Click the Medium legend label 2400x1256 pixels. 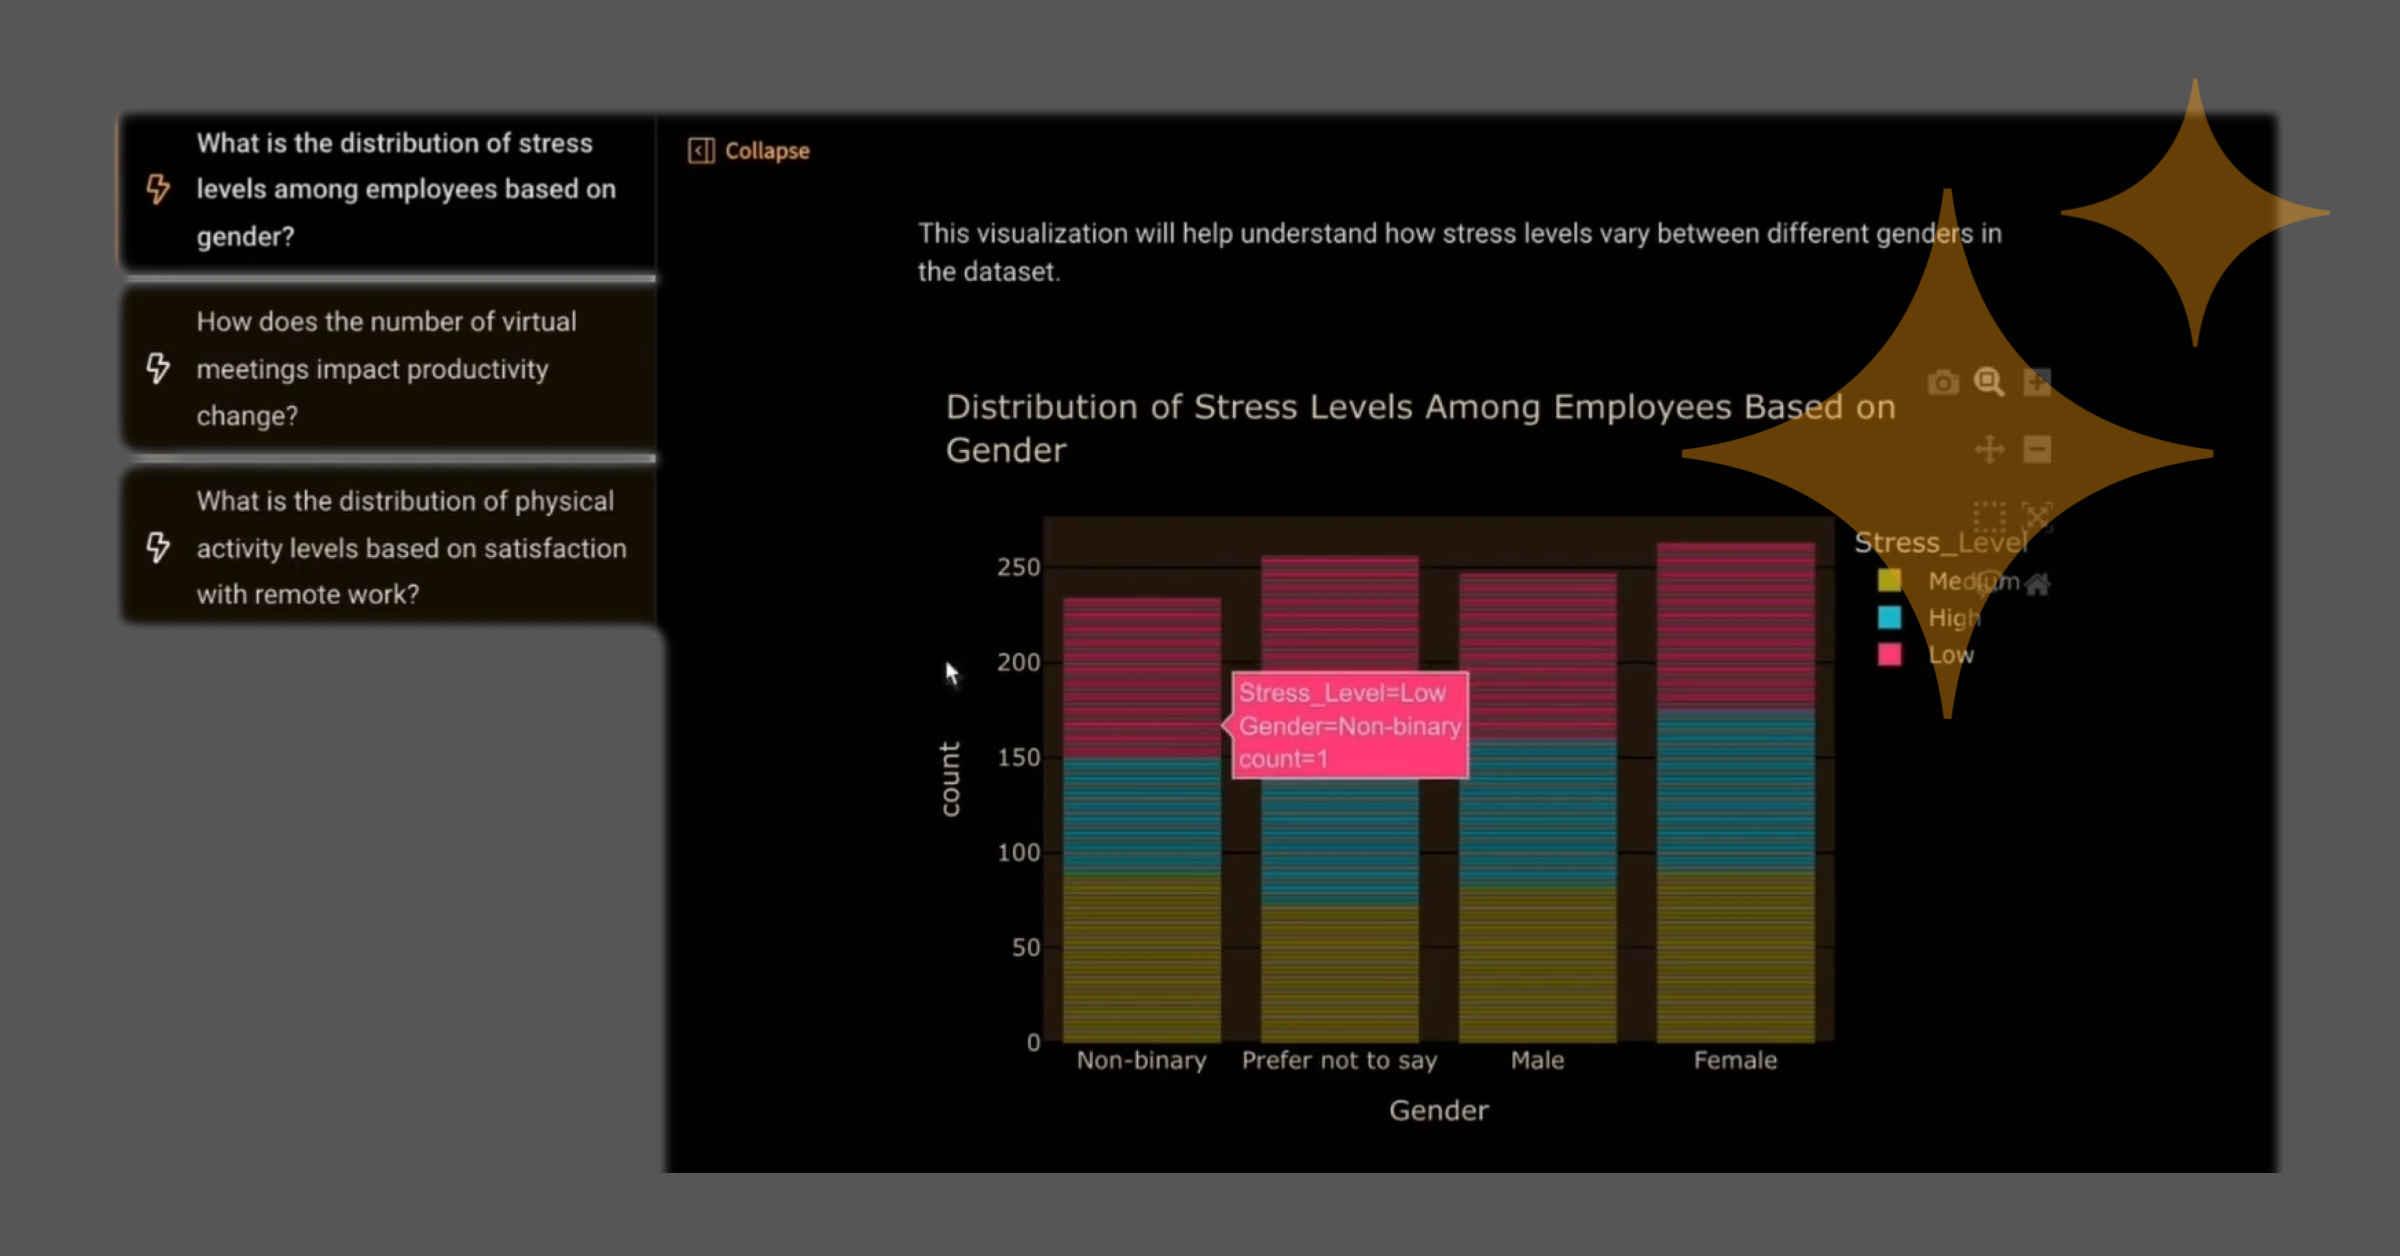tap(1973, 581)
